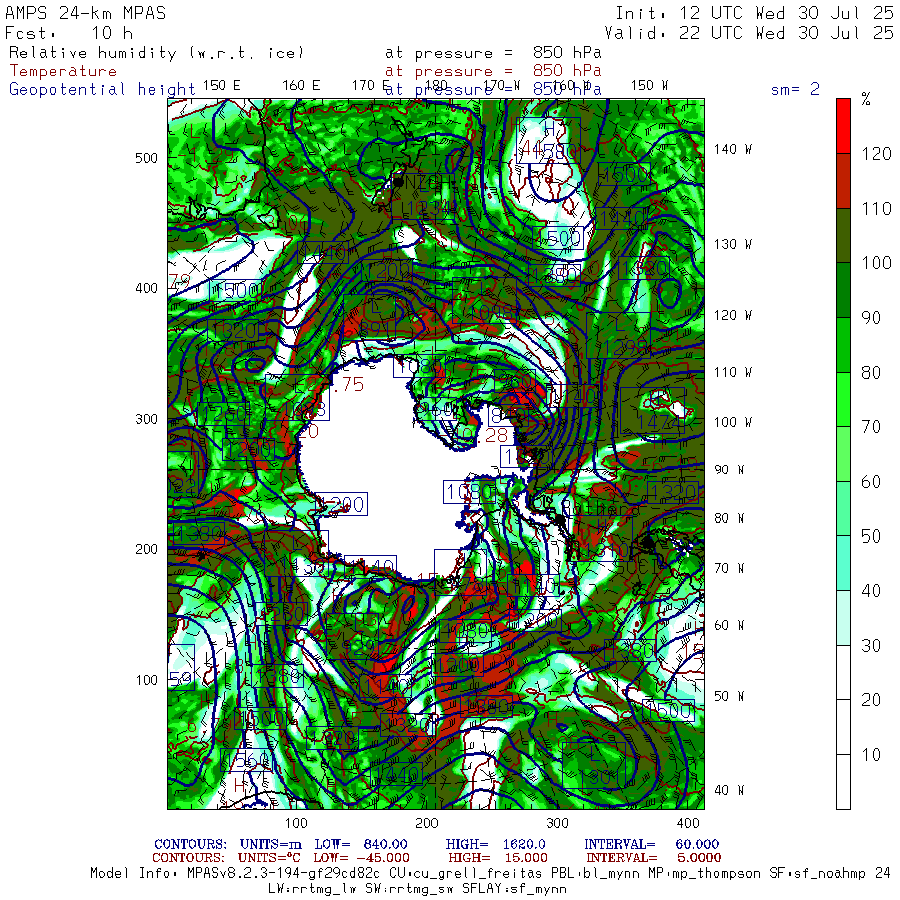
Task: Select the "Fcst: 10 h" forecast hour text
Action: (69, 33)
